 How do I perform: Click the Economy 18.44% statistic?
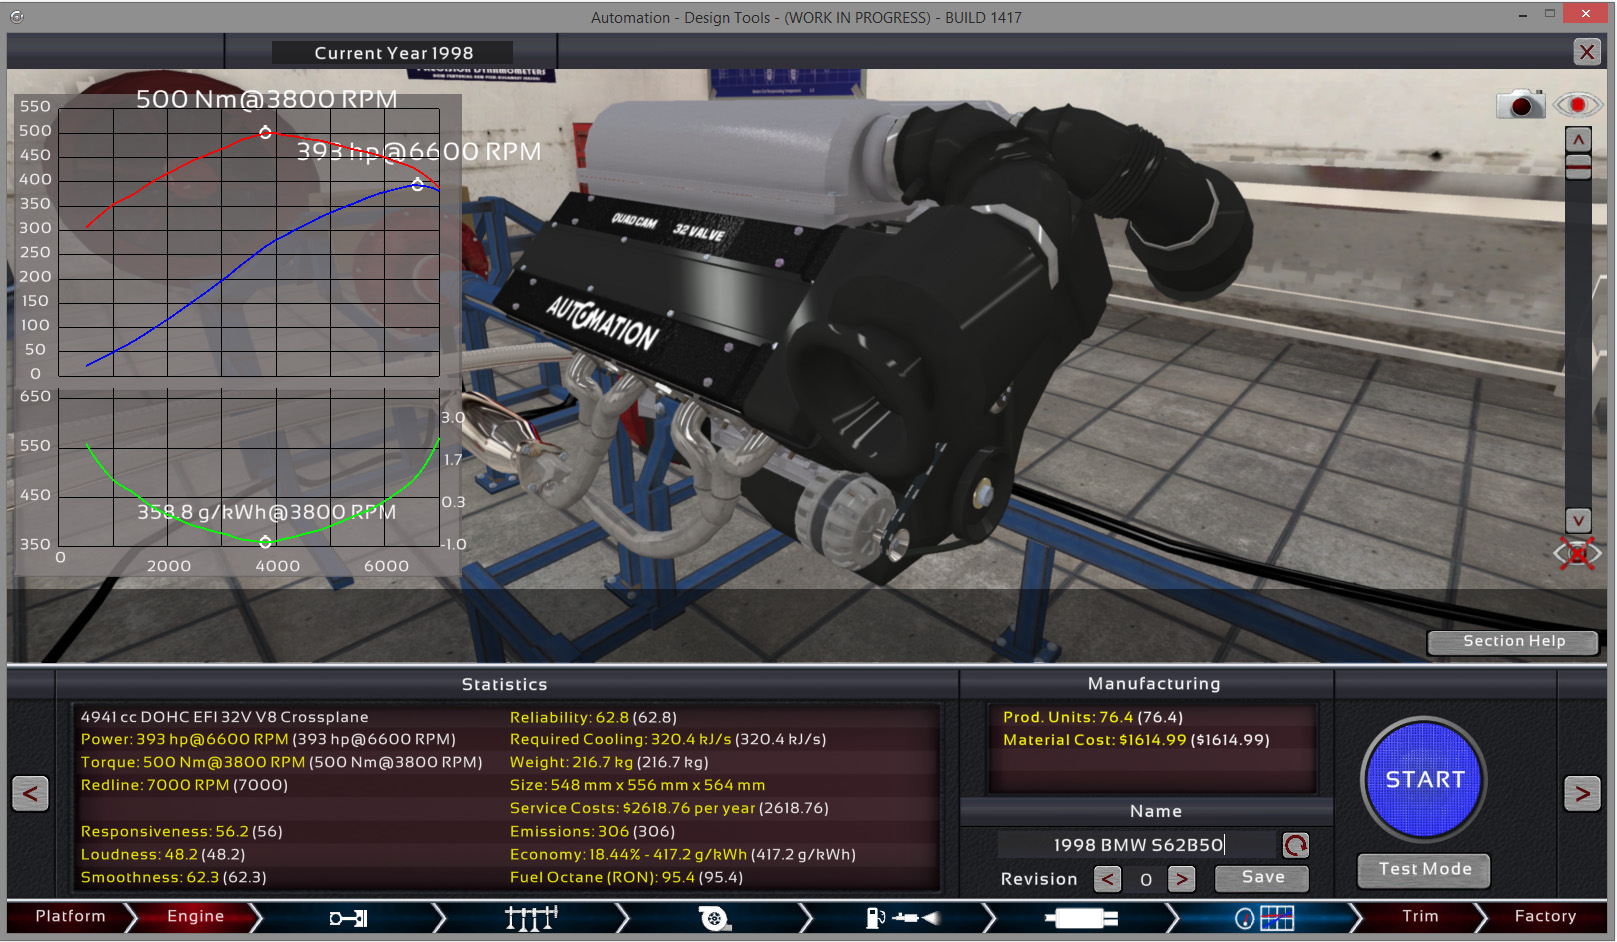pyautogui.click(x=683, y=855)
